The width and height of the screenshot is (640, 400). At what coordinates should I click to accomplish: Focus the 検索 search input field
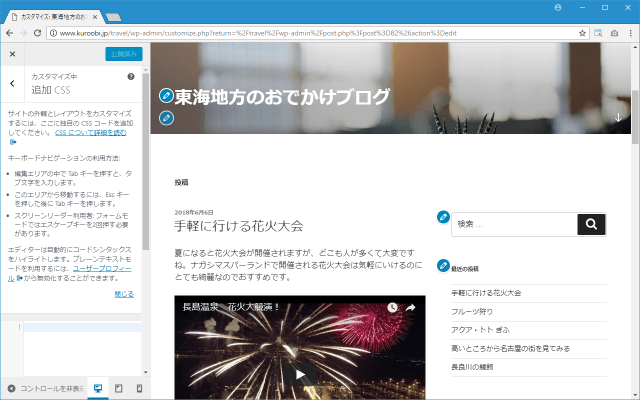click(514, 224)
